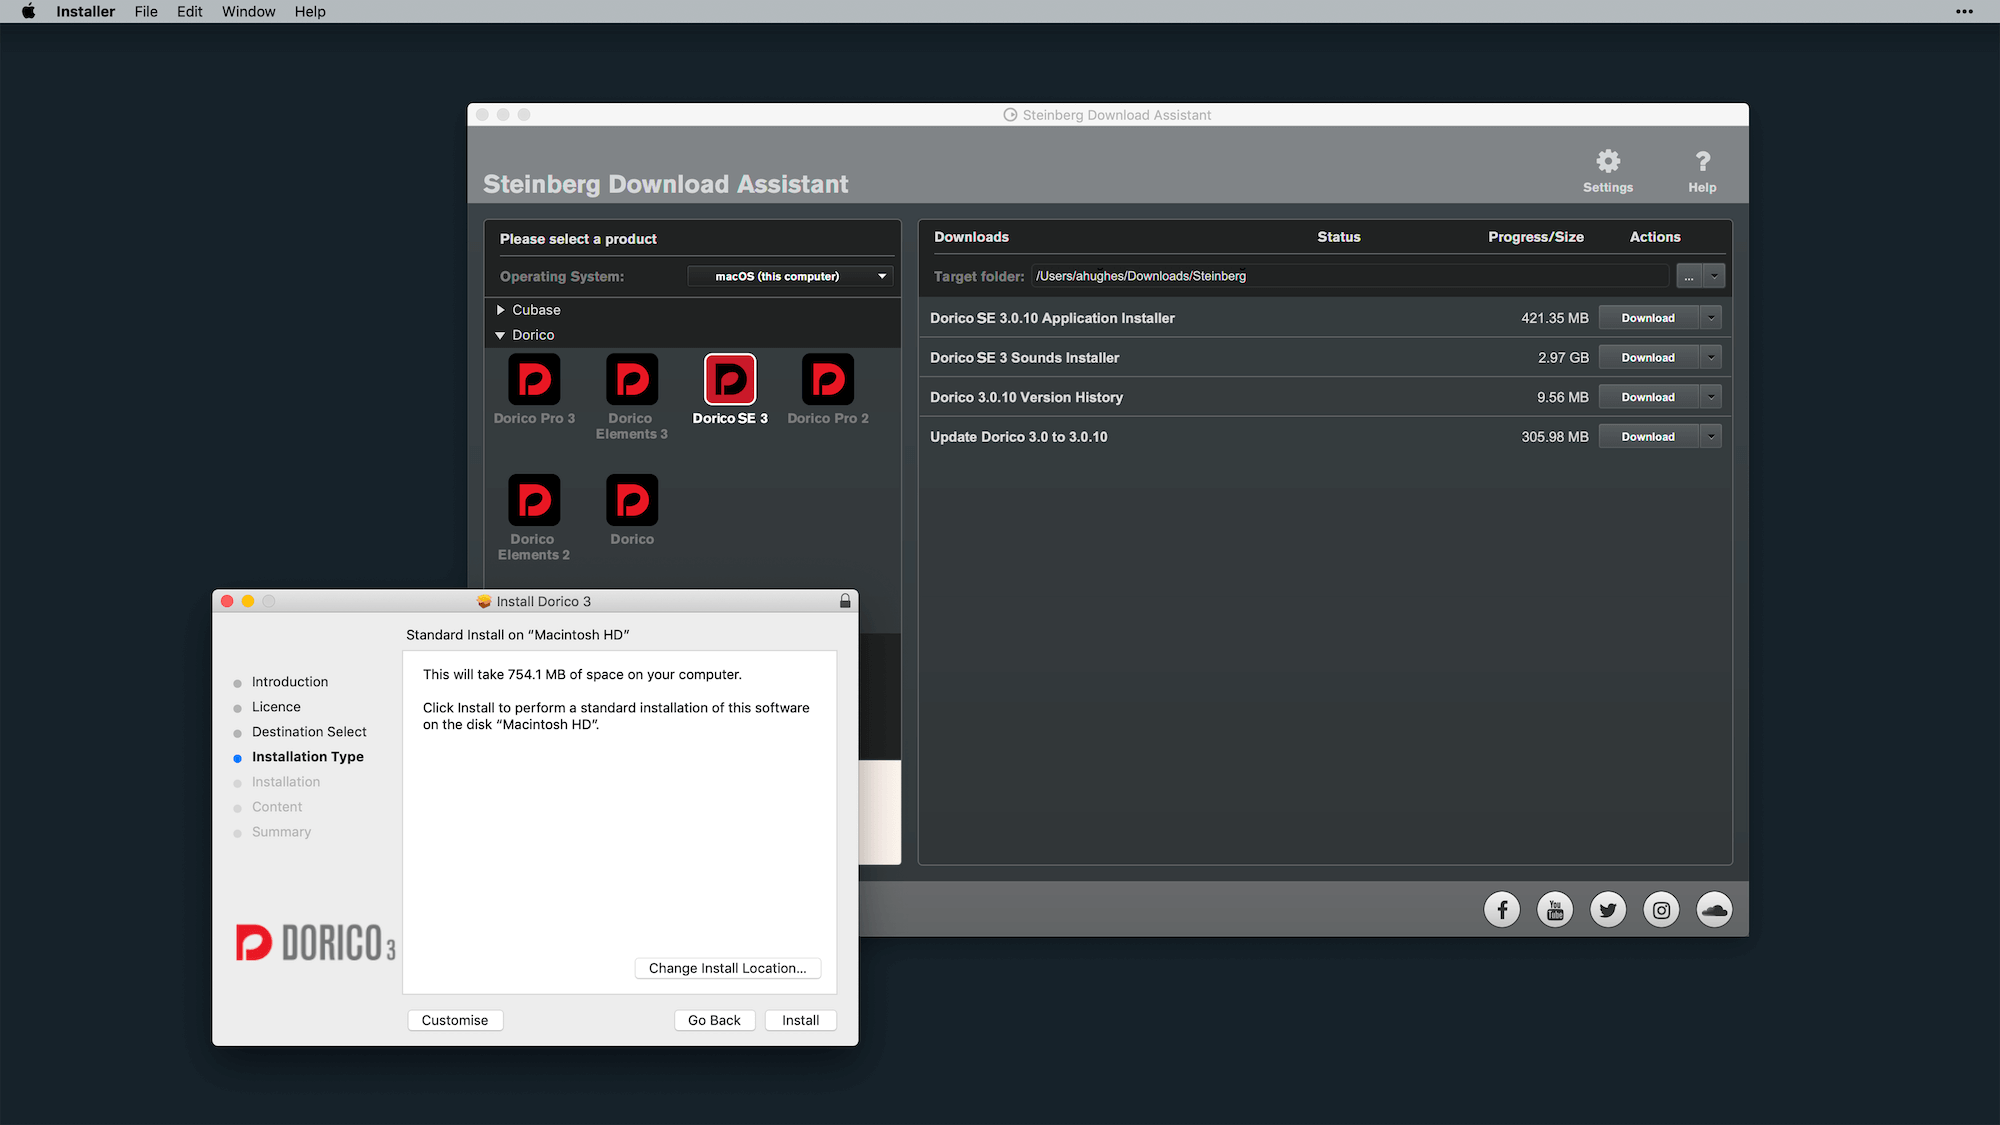
Task: Open Steinberg Instagram page icon
Action: (x=1661, y=910)
